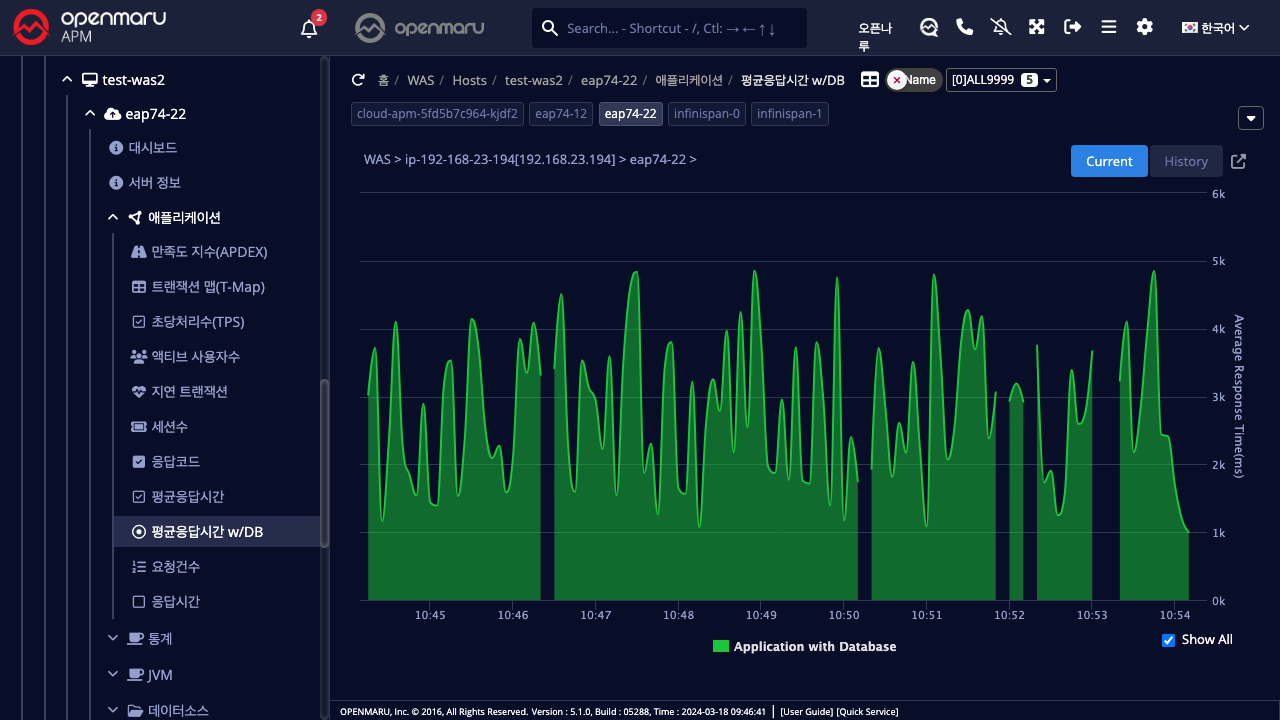
Task: Uncheck the Show All checkbox
Action: point(1168,640)
